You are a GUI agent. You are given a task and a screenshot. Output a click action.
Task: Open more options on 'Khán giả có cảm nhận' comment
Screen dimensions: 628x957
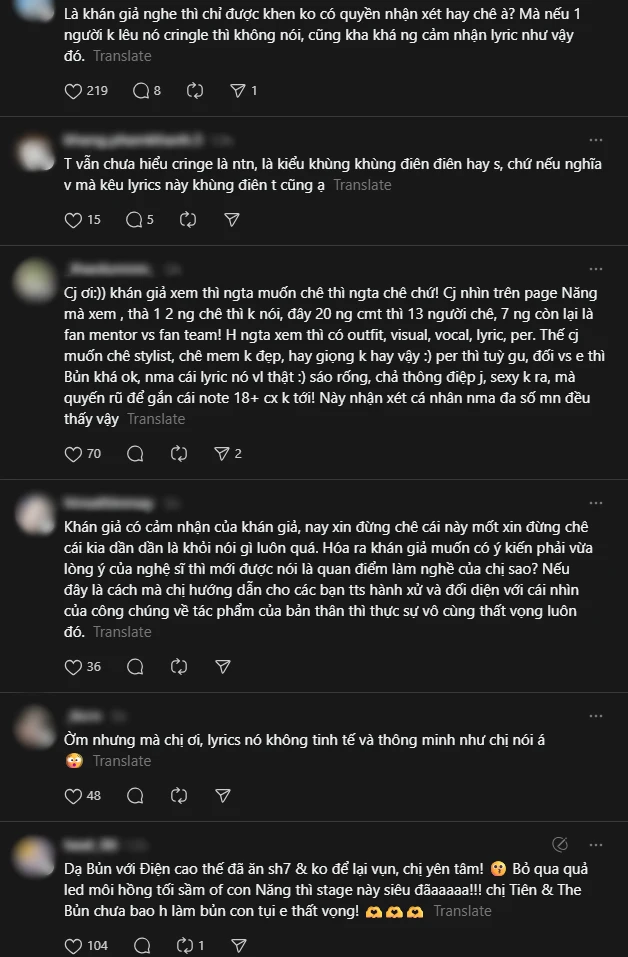tap(596, 503)
